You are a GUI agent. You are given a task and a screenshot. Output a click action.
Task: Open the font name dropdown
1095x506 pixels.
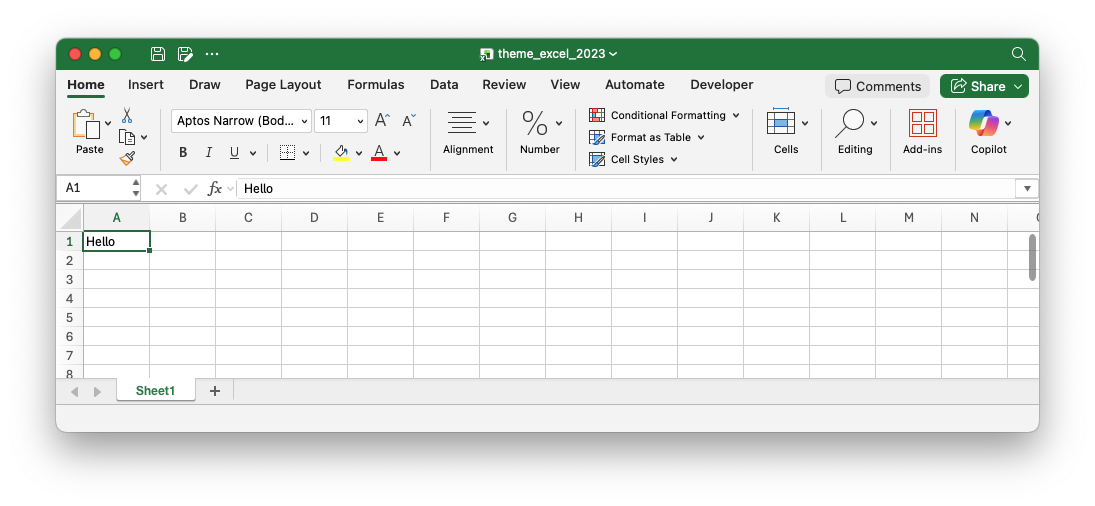pyautogui.click(x=304, y=121)
